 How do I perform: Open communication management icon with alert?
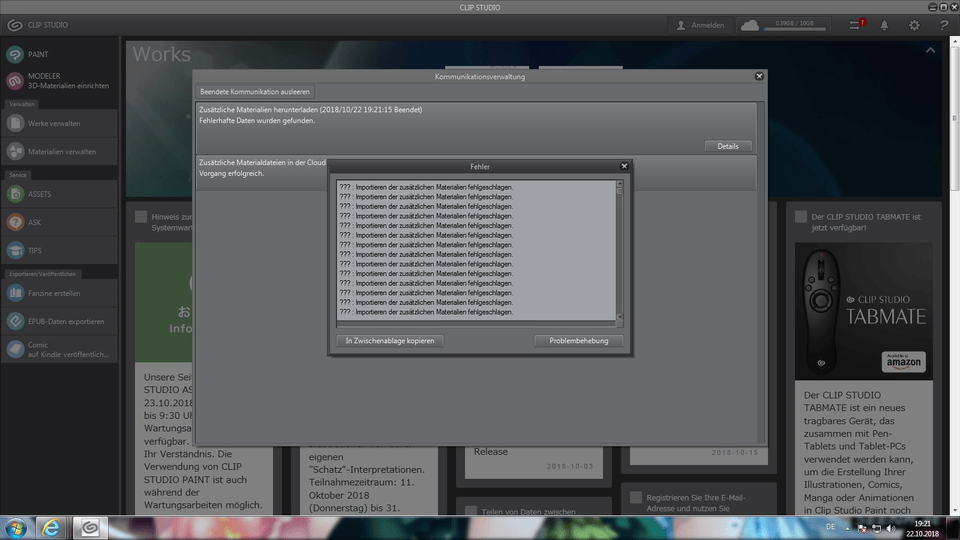click(x=856, y=25)
